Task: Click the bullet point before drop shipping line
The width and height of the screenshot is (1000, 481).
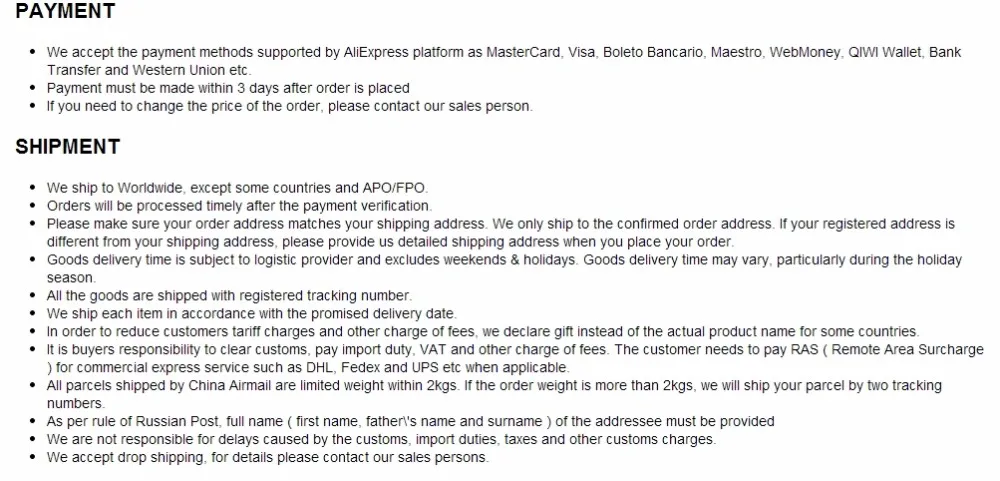Action: [x=33, y=457]
